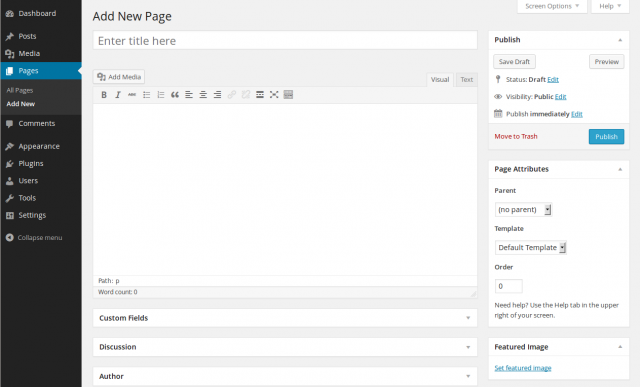
Task: Center align the text
Action: coord(203,95)
